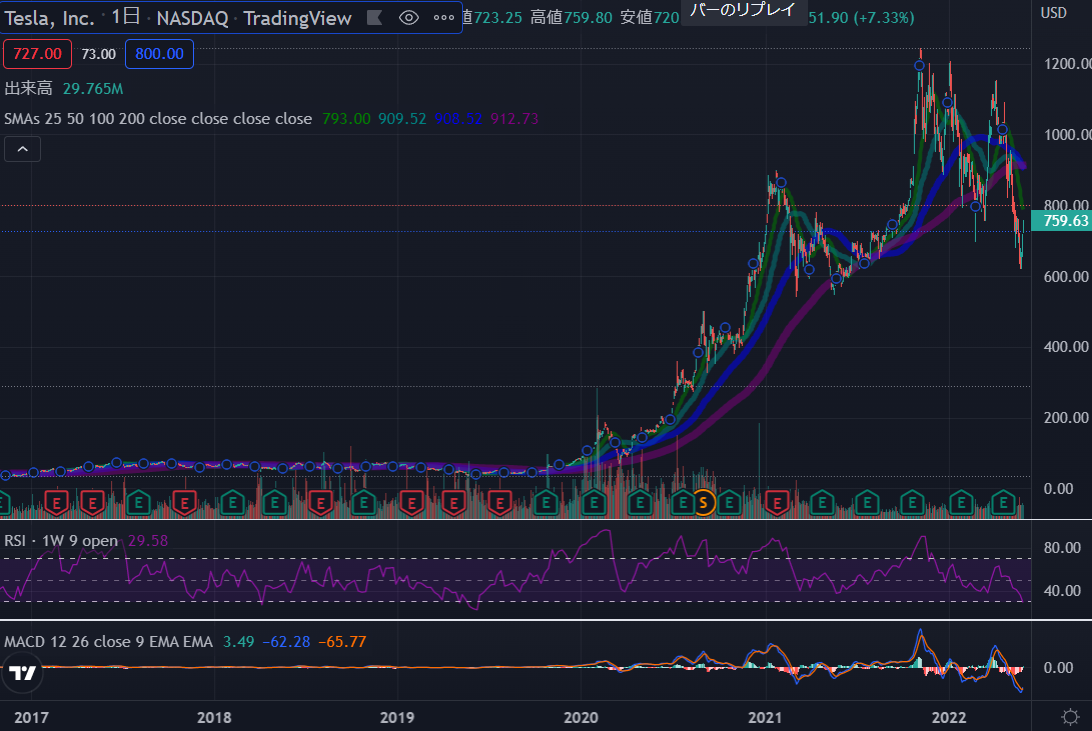Screen dimensions: 1092x731
Task: Click the MACD histogram value 3.49
Action: pos(238,641)
